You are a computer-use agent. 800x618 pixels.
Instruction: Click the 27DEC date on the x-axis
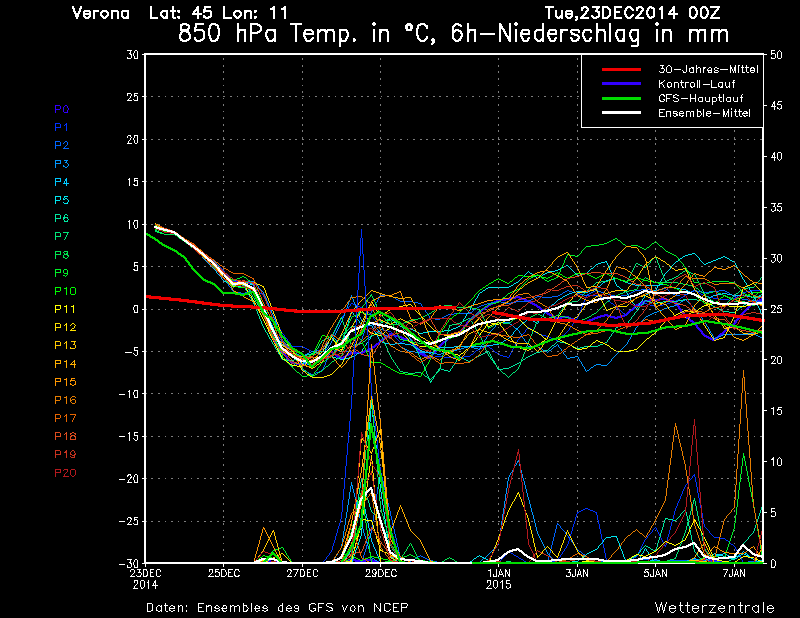(302, 573)
